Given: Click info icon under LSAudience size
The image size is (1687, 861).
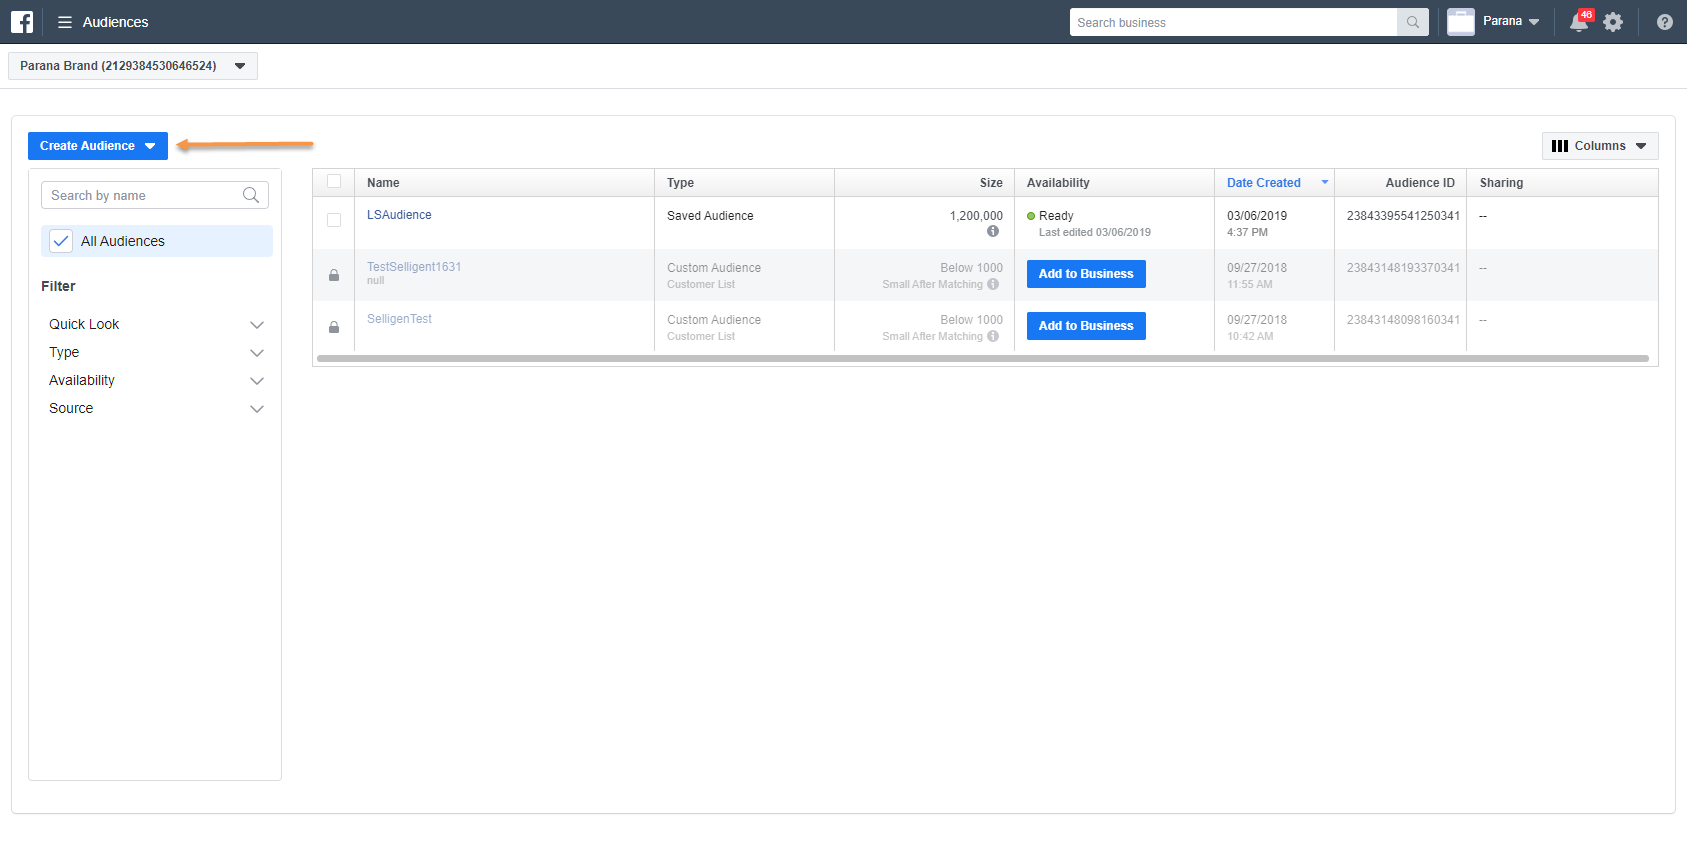Looking at the screenshot, I should click(x=993, y=232).
